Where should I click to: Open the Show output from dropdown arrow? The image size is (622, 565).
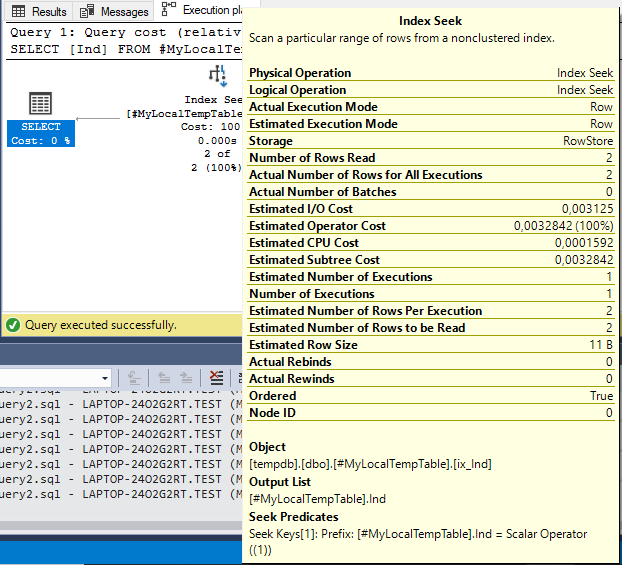tap(105, 378)
